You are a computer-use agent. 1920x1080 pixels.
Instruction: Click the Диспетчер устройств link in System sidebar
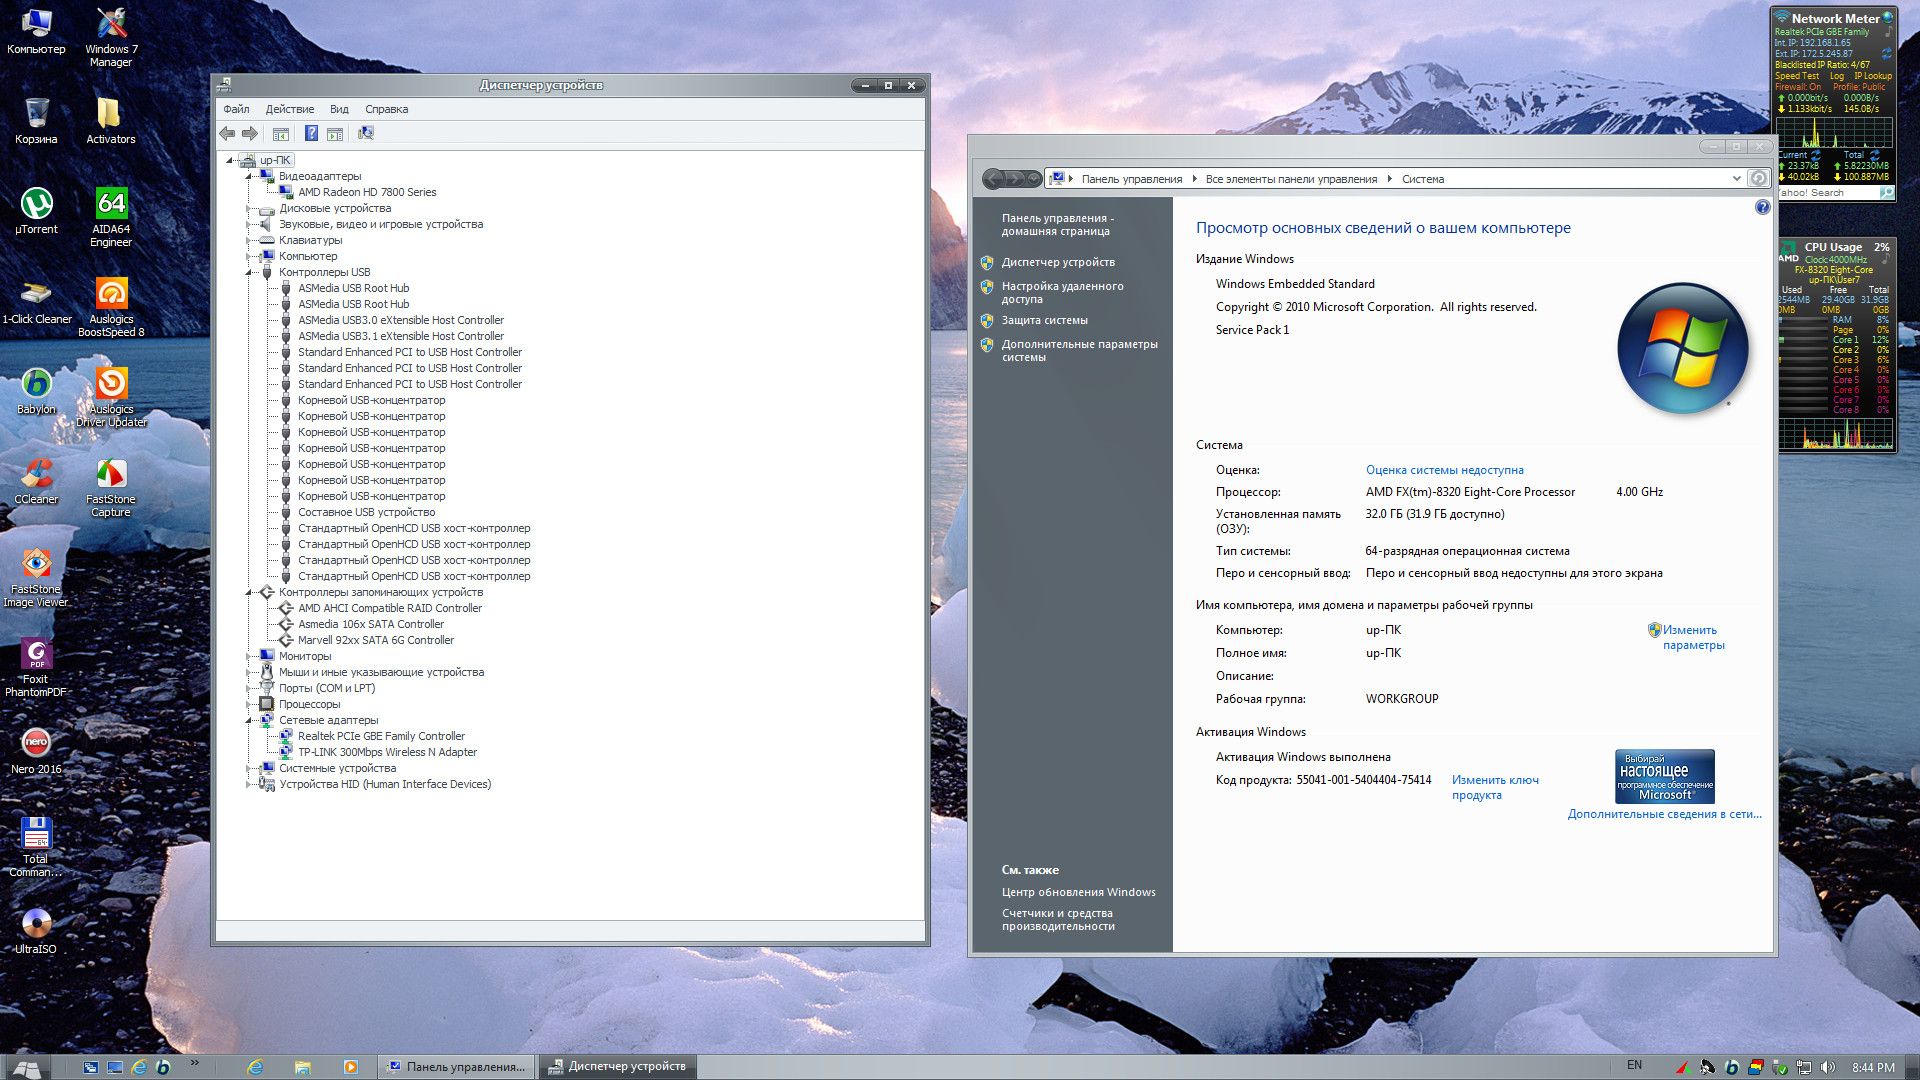1058,262
